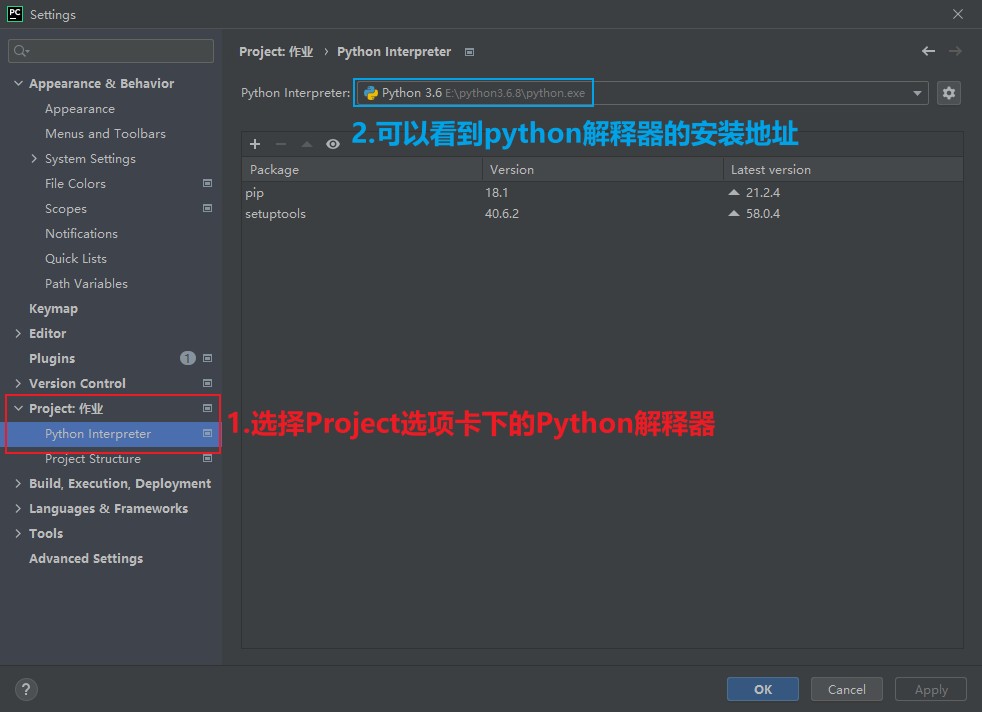Click the upgrade package arrow icon
982x712 pixels.
307,144
